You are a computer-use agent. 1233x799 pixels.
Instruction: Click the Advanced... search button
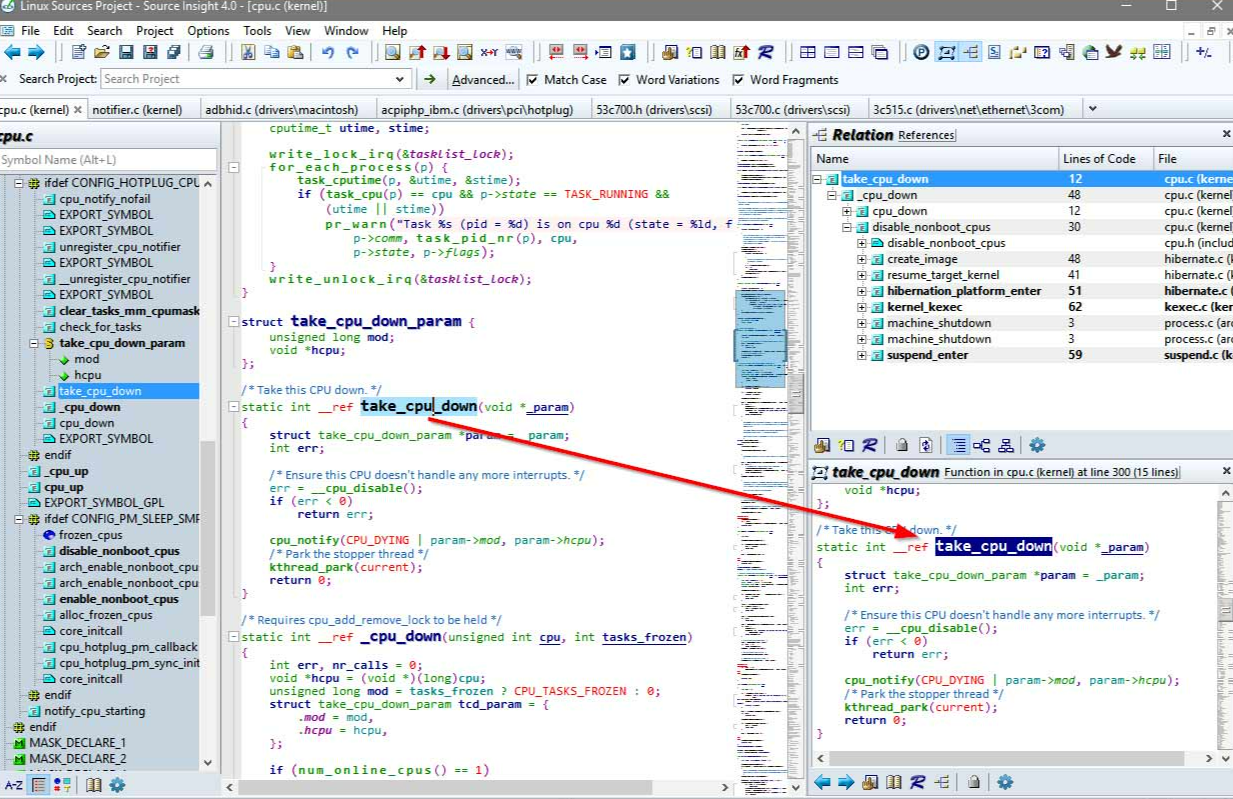482,80
